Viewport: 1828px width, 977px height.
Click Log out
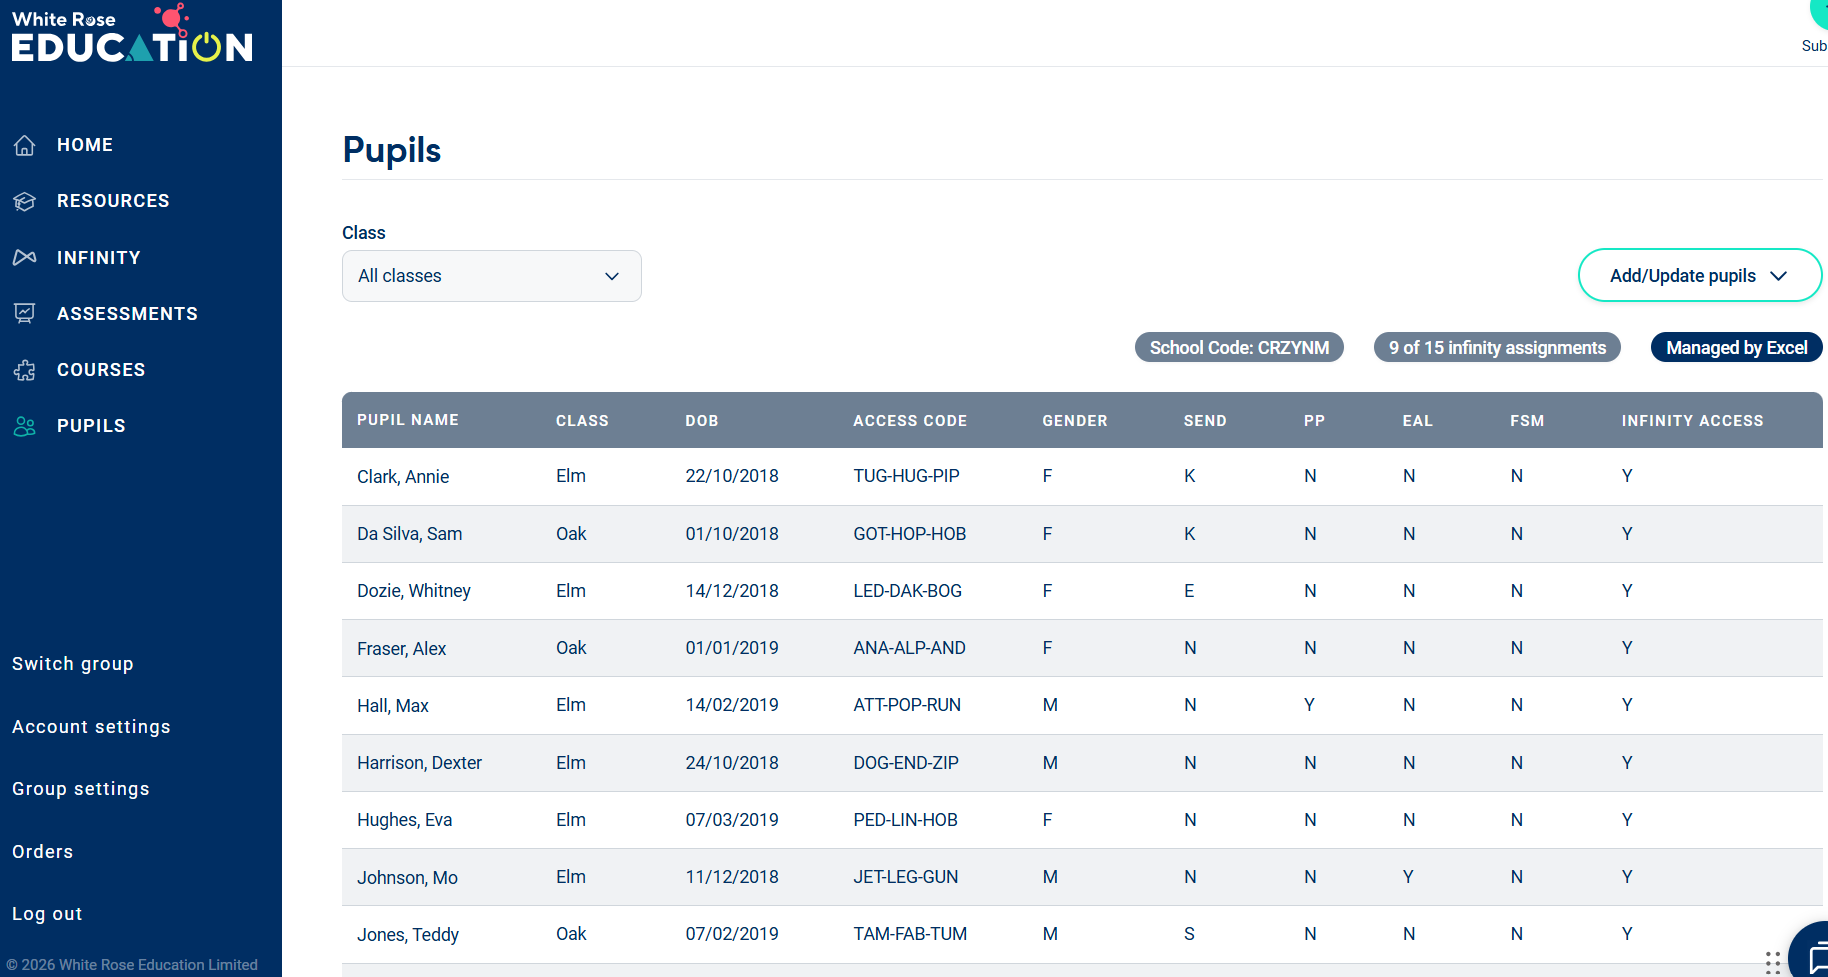pos(47,914)
